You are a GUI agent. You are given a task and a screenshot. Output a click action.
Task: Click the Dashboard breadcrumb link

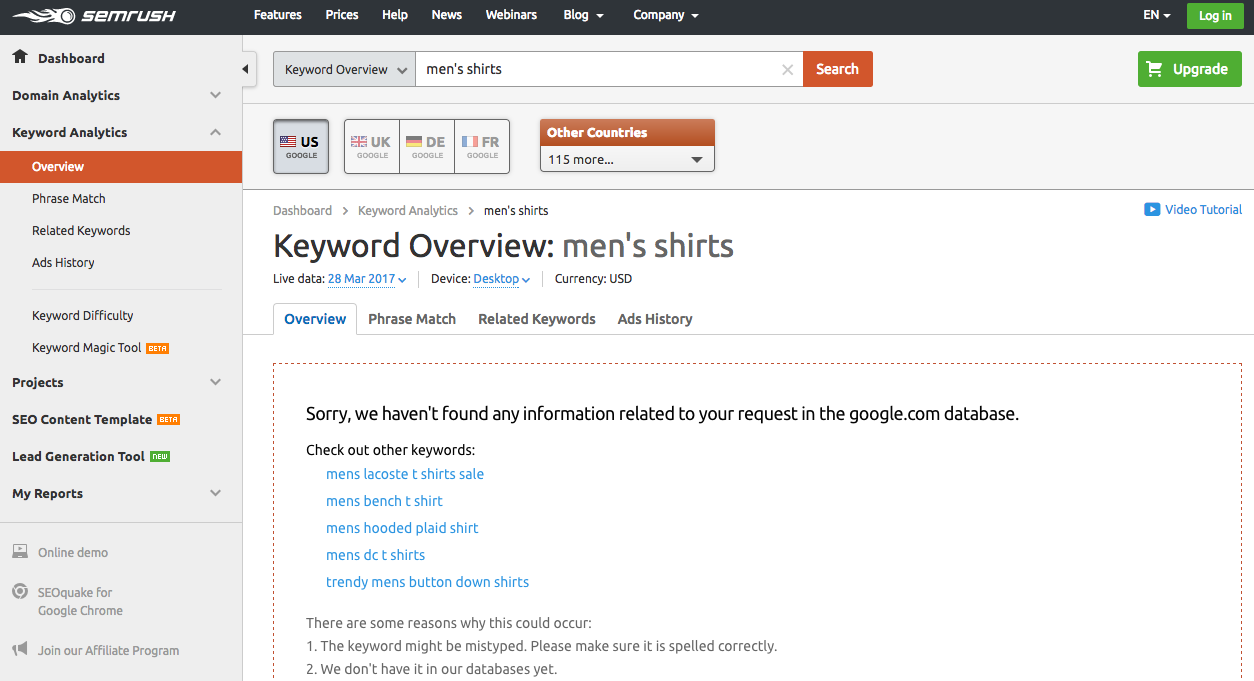tap(302, 211)
